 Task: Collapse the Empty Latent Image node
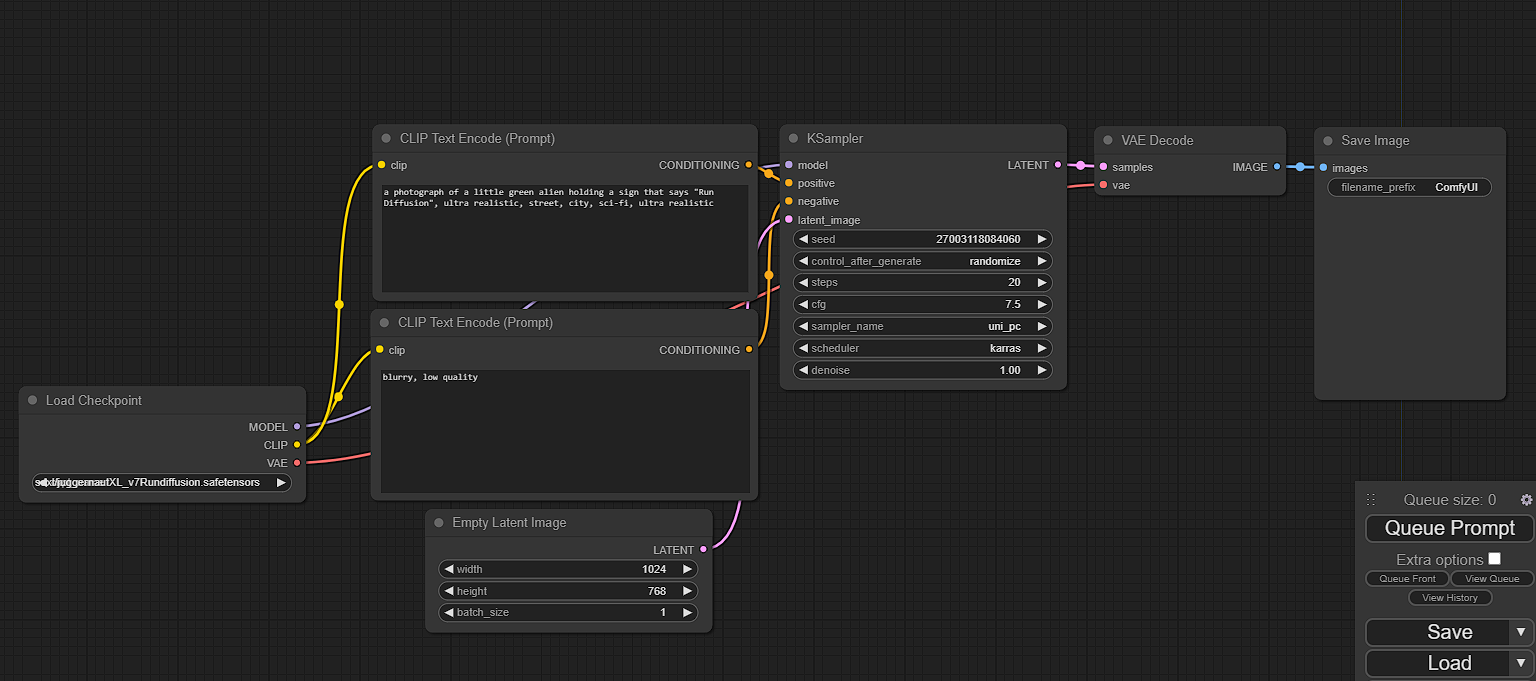coord(438,522)
